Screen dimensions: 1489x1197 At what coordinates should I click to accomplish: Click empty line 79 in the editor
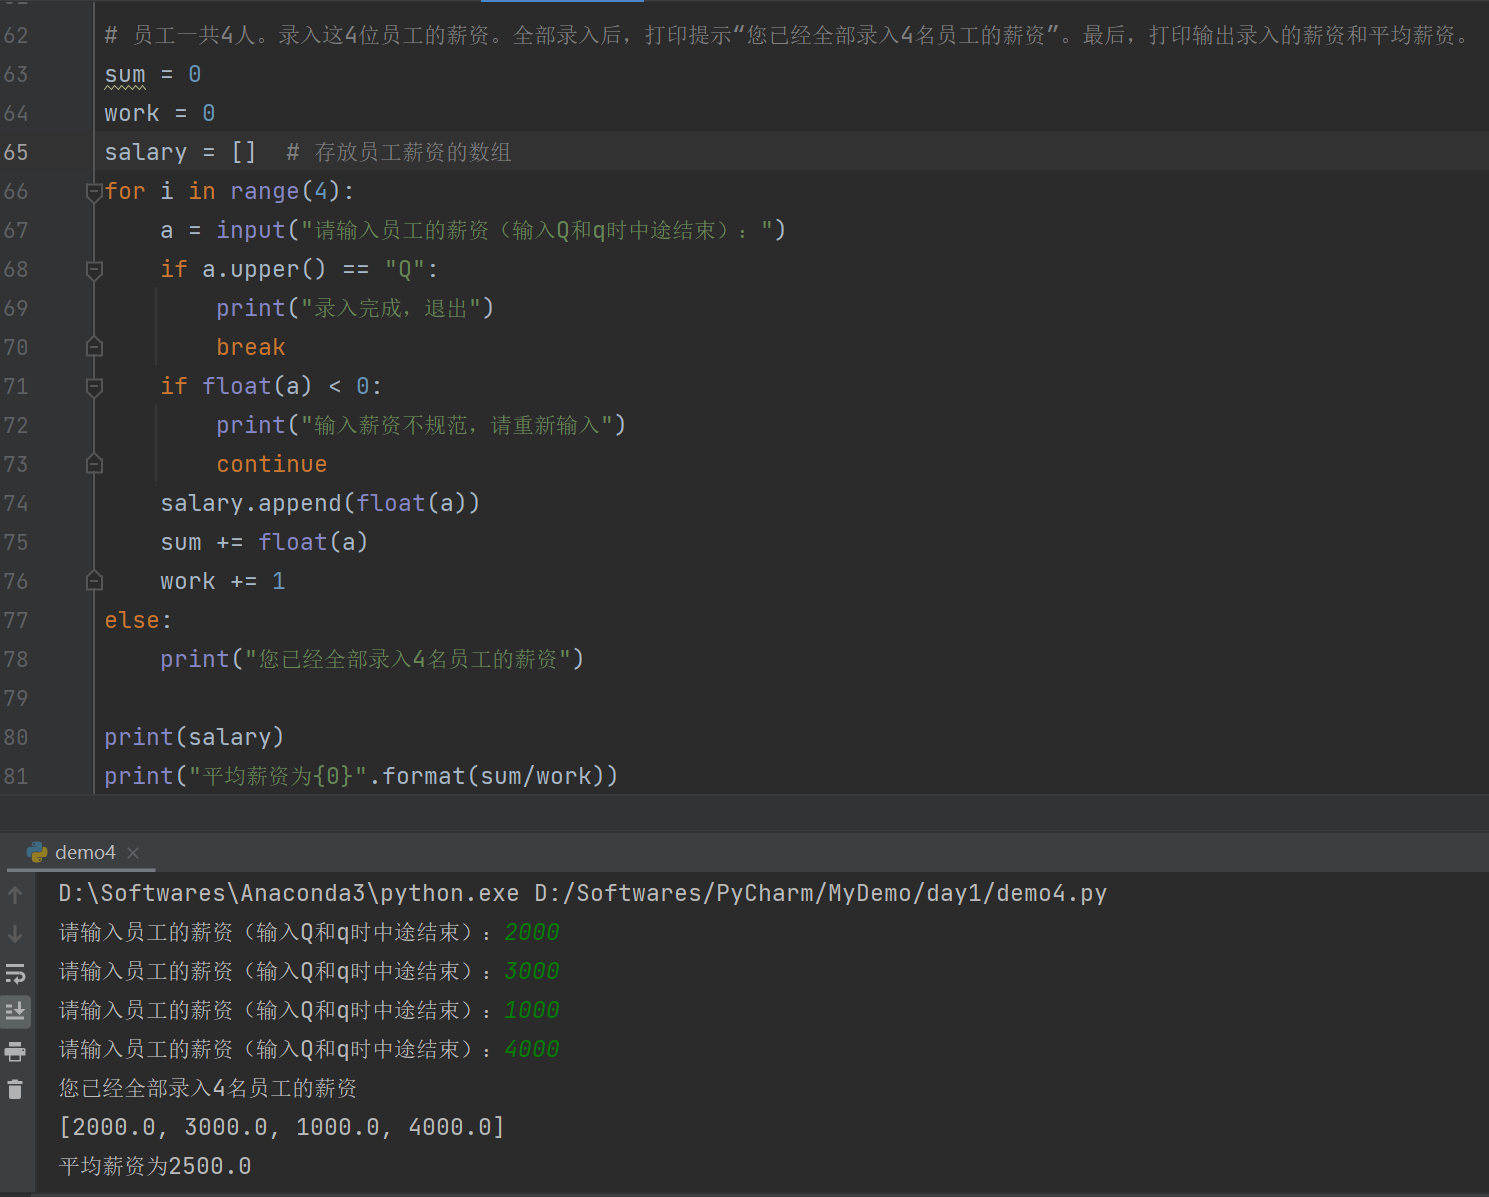coord(790,698)
